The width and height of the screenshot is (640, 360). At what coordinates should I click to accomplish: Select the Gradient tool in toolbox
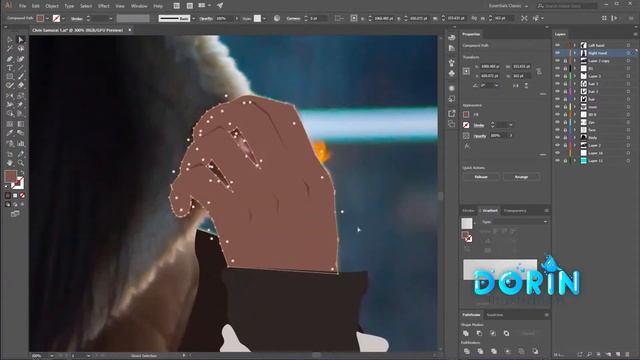(20, 124)
